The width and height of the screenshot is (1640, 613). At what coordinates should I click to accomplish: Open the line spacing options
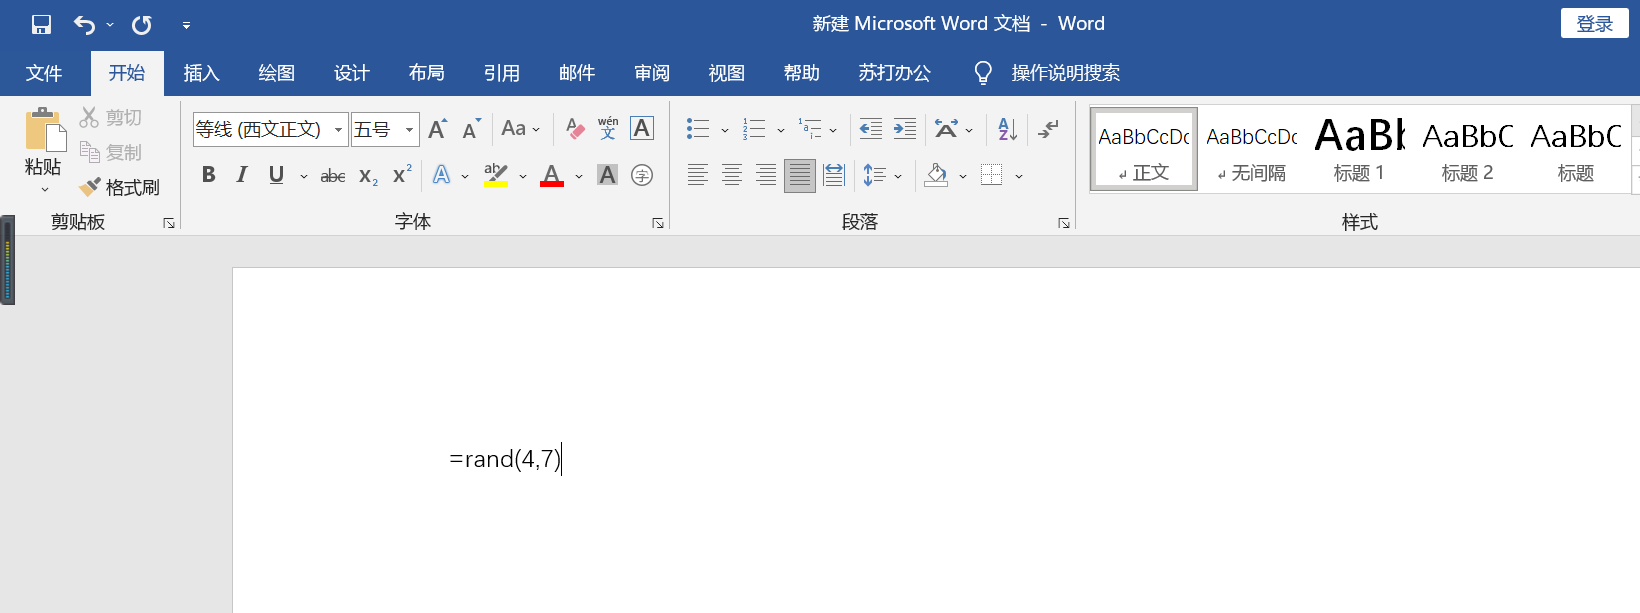tap(875, 176)
